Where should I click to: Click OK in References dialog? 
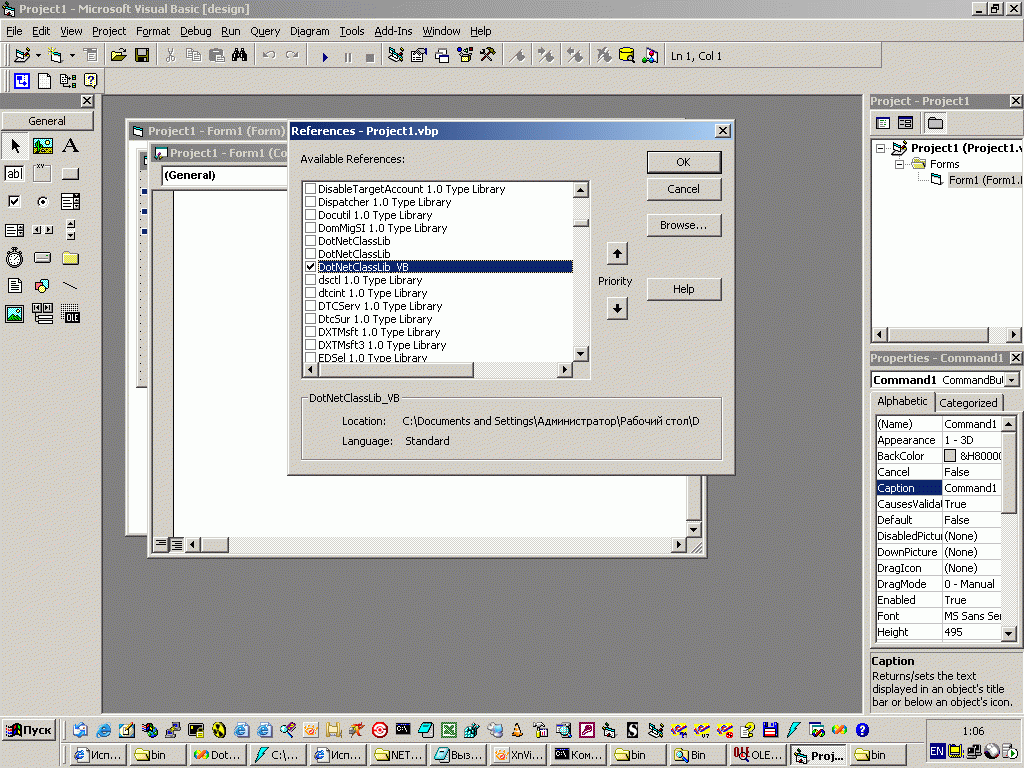click(x=684, y=163)
